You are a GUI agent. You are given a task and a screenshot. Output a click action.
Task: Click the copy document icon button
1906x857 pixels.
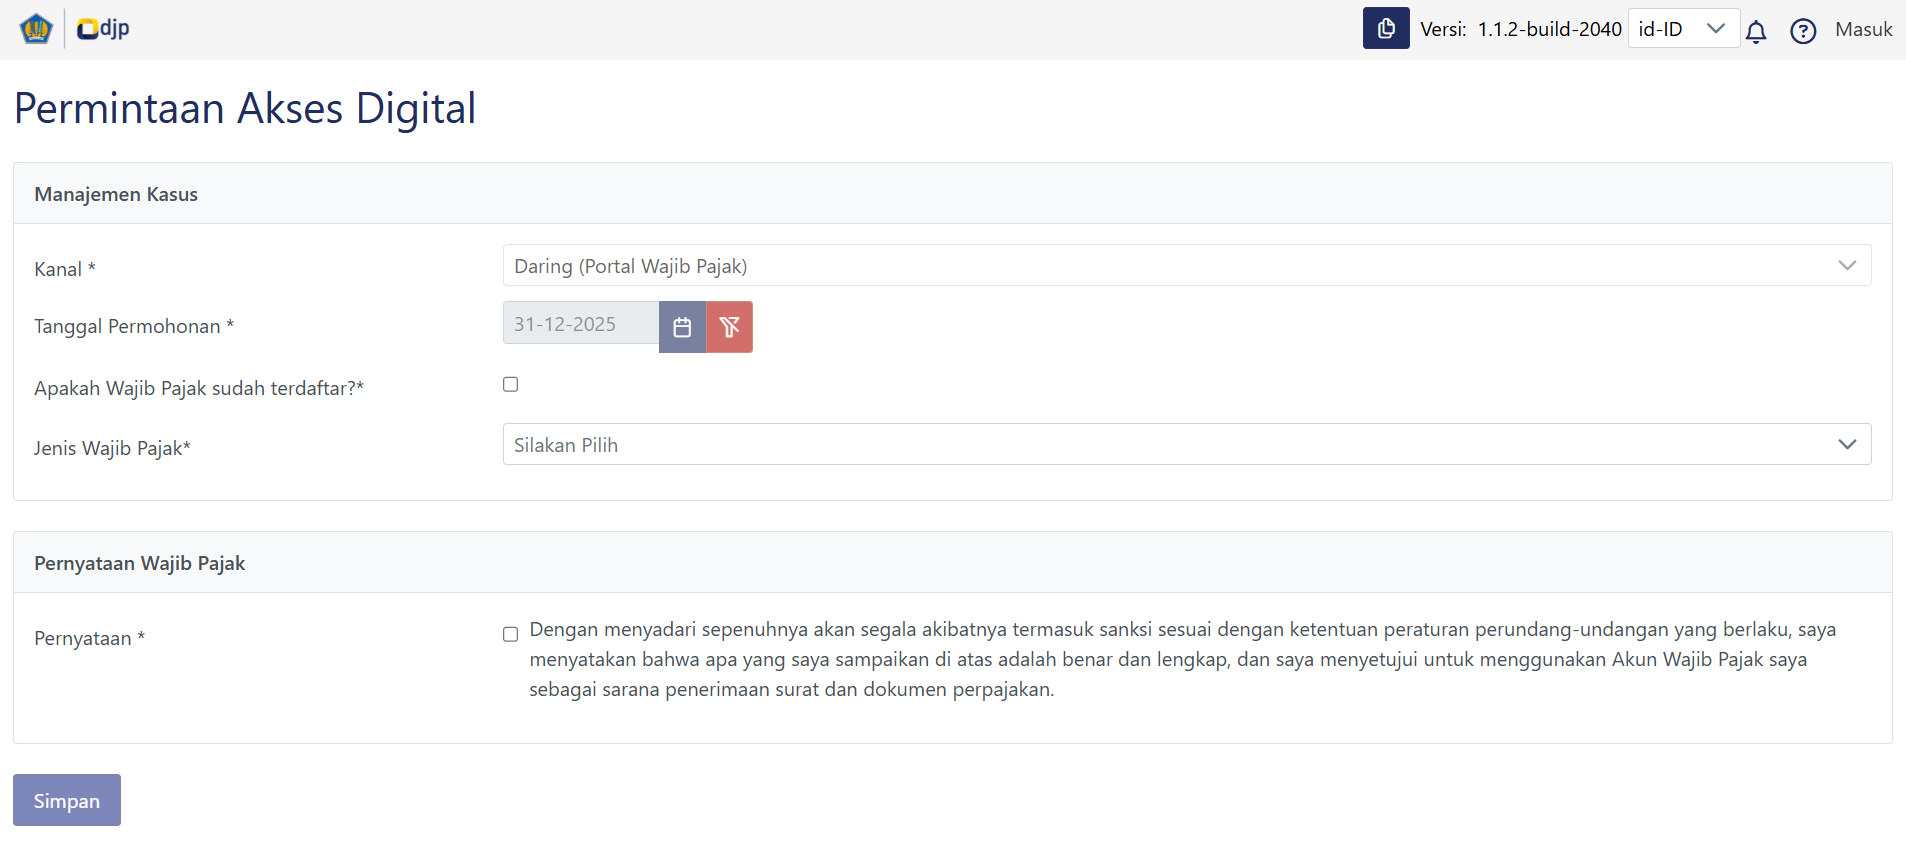[1385, 29]
